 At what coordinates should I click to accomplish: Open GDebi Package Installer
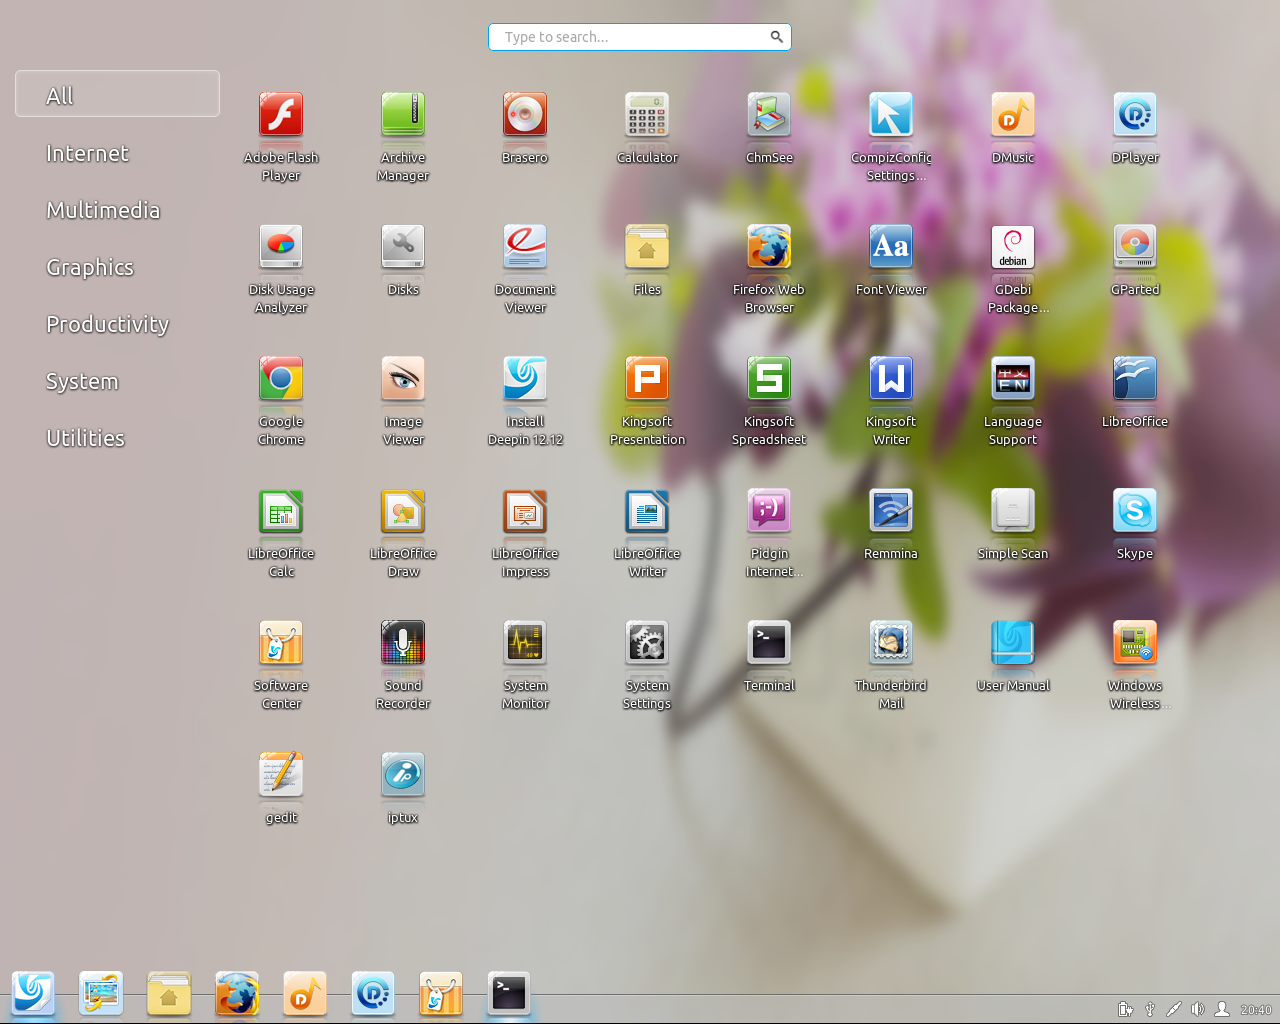[1013, 246]
